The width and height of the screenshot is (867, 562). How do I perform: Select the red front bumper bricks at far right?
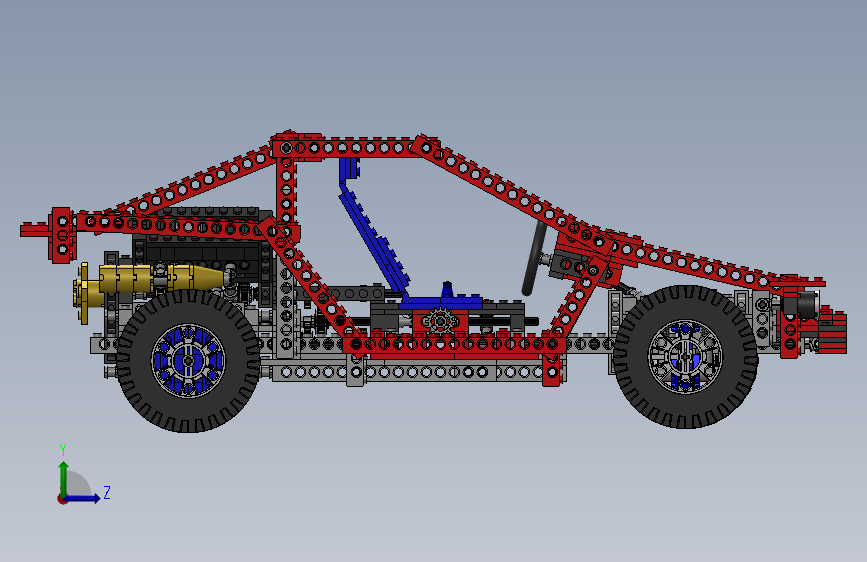pos(832,330)
